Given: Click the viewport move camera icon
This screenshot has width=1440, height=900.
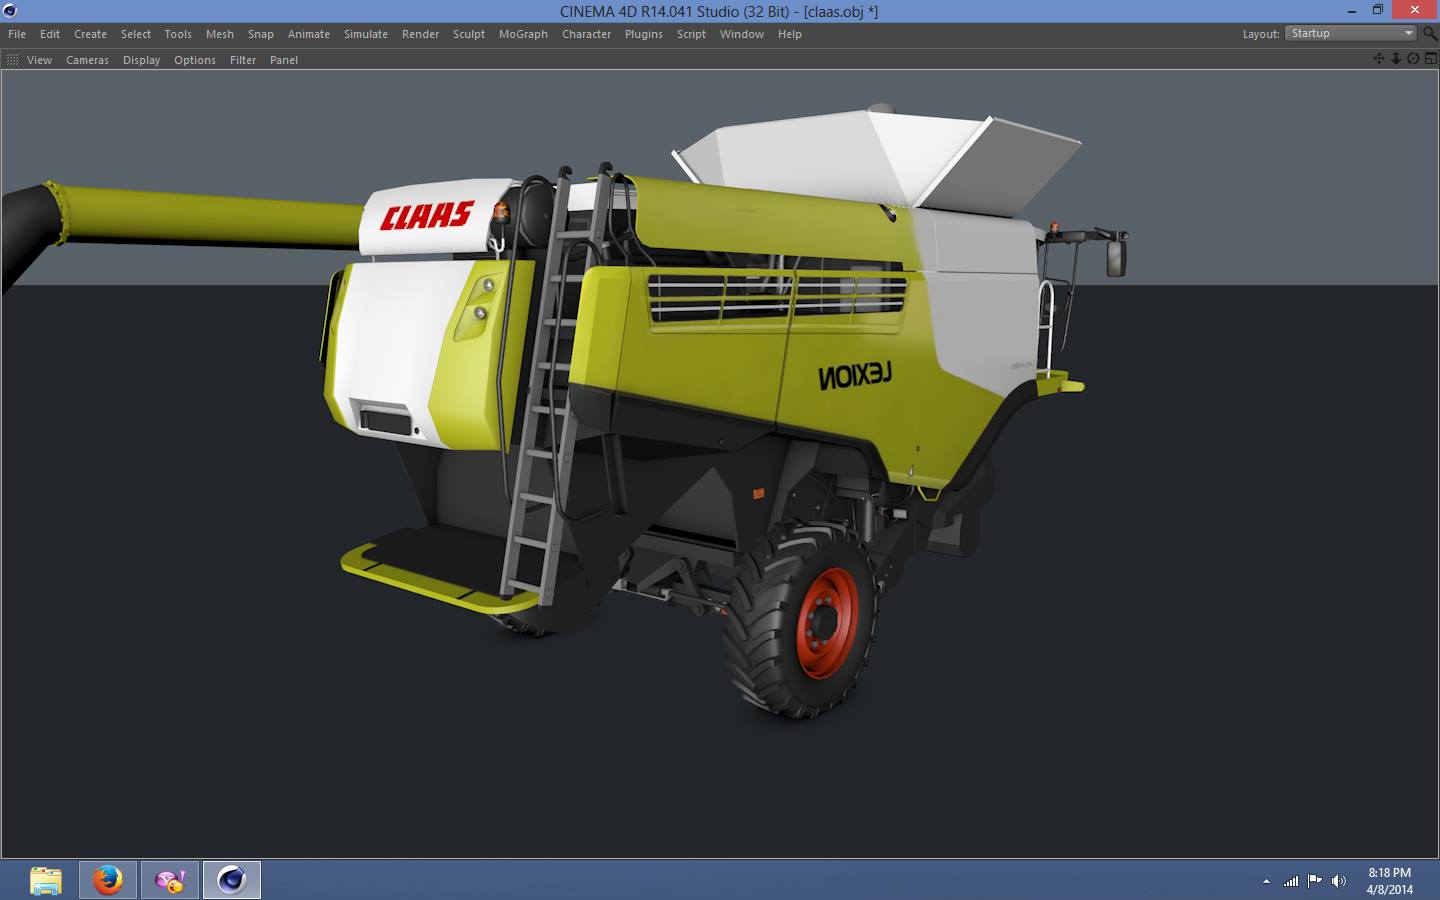Looking at the screenshot, I should pos(1379,59).
